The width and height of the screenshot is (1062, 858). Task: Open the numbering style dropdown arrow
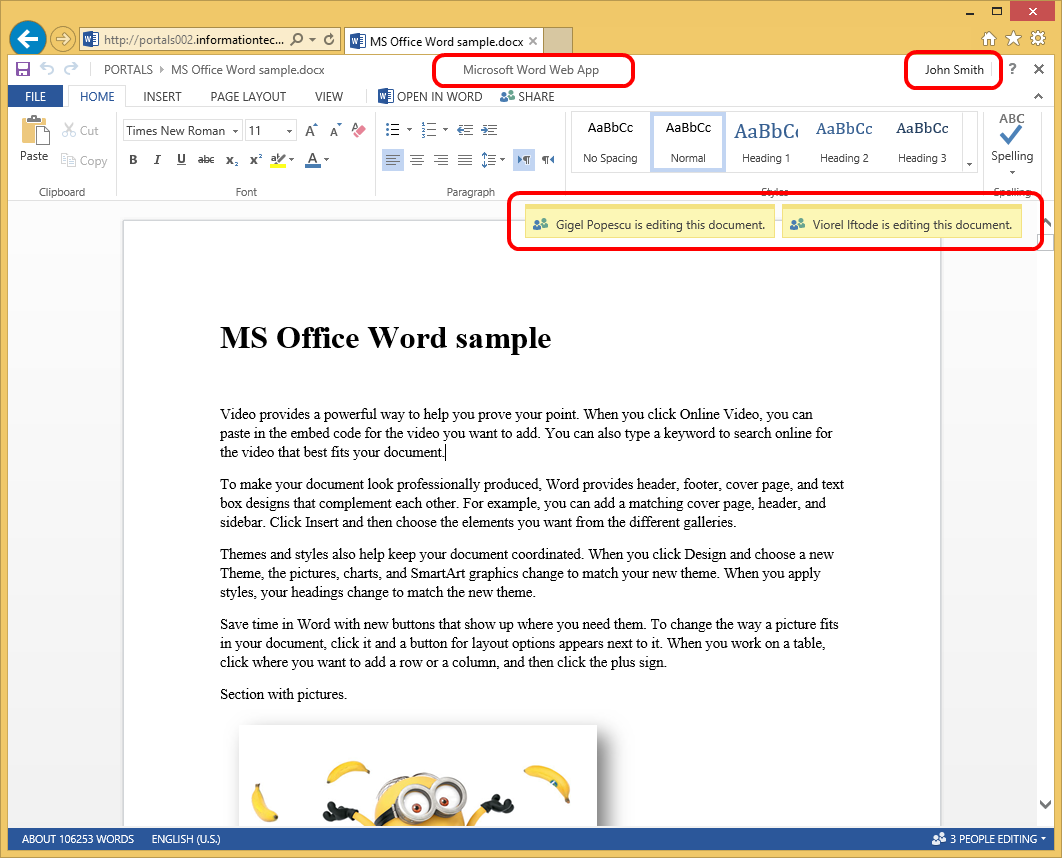pyautogui.click(x=445, y=129)
